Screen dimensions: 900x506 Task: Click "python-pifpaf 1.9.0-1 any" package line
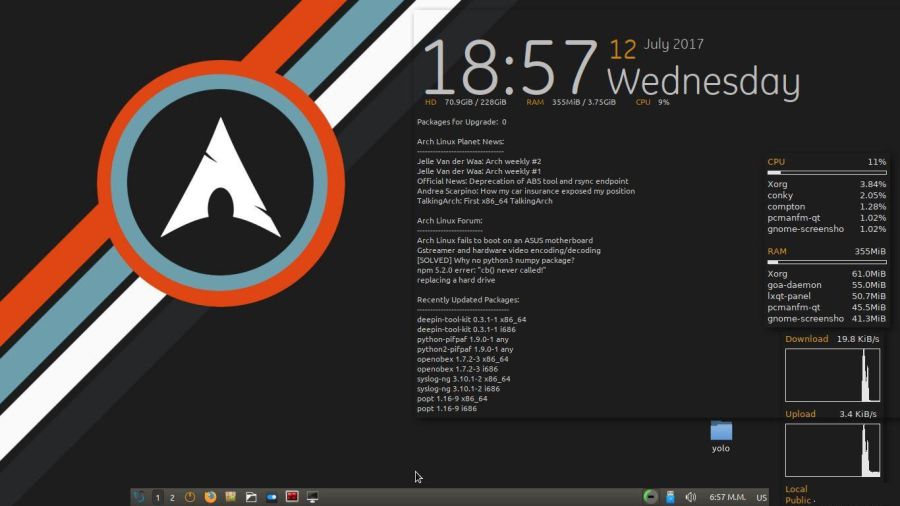pyautogui.click(x=463, y=339)
